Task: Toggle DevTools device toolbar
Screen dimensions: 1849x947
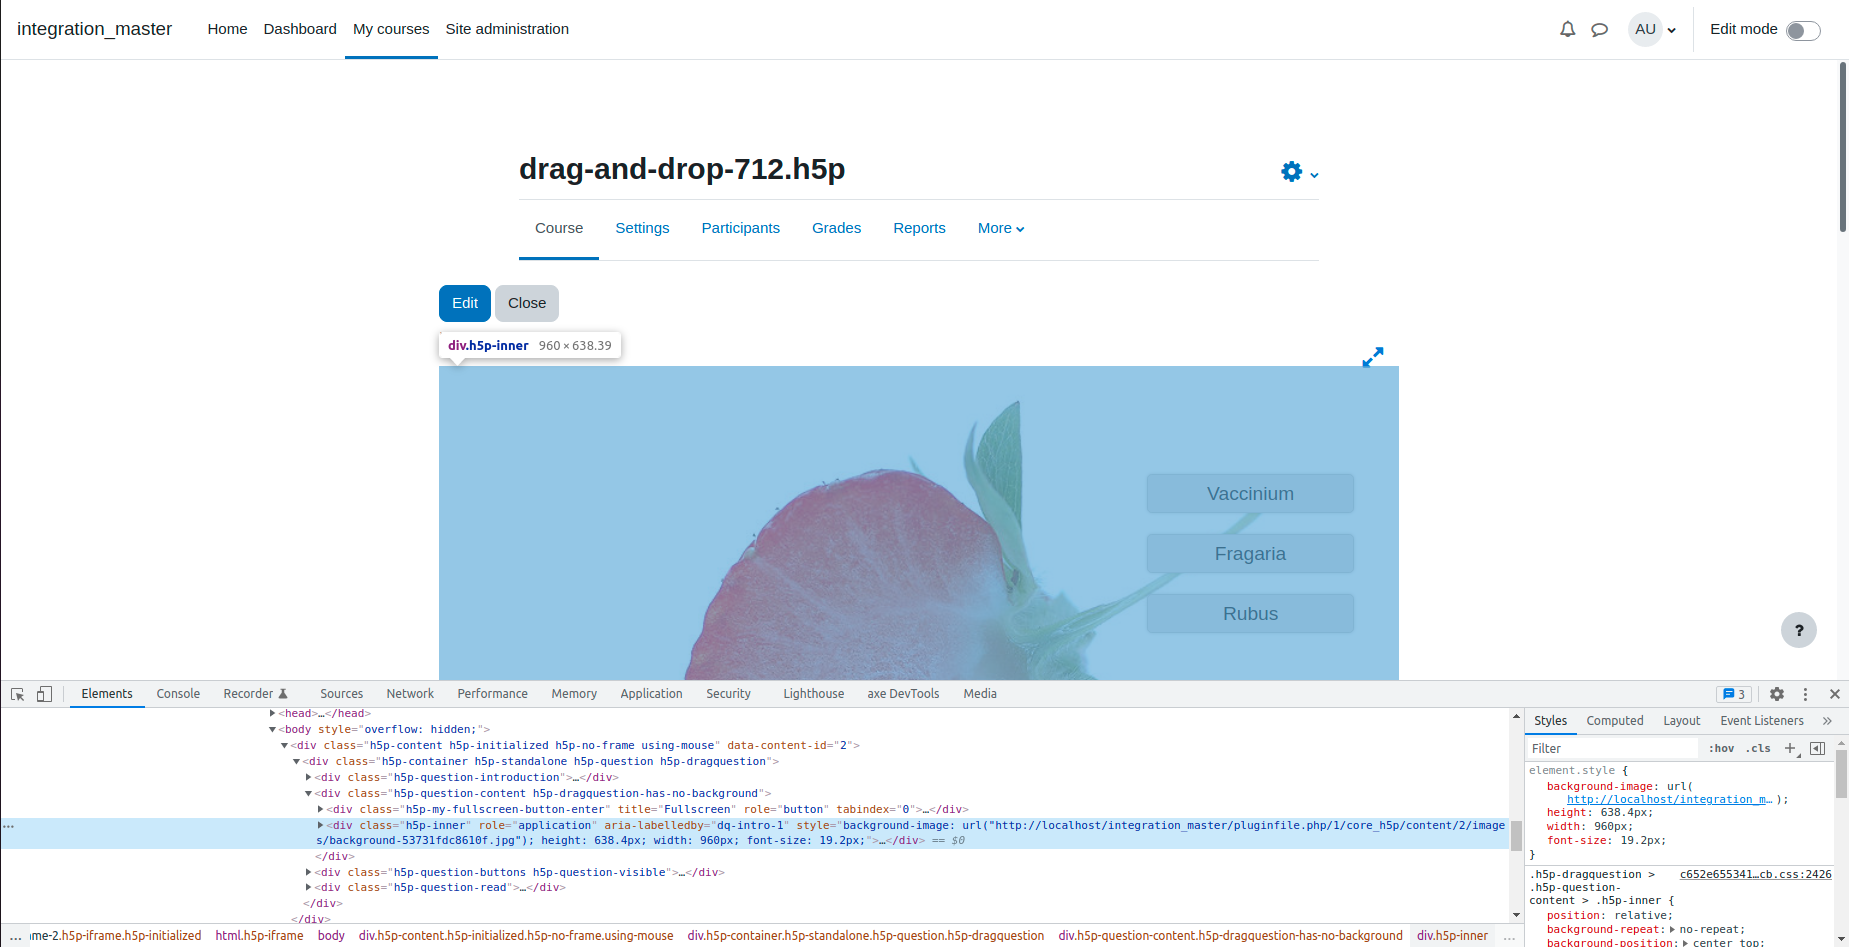Action: click(44, 694)
